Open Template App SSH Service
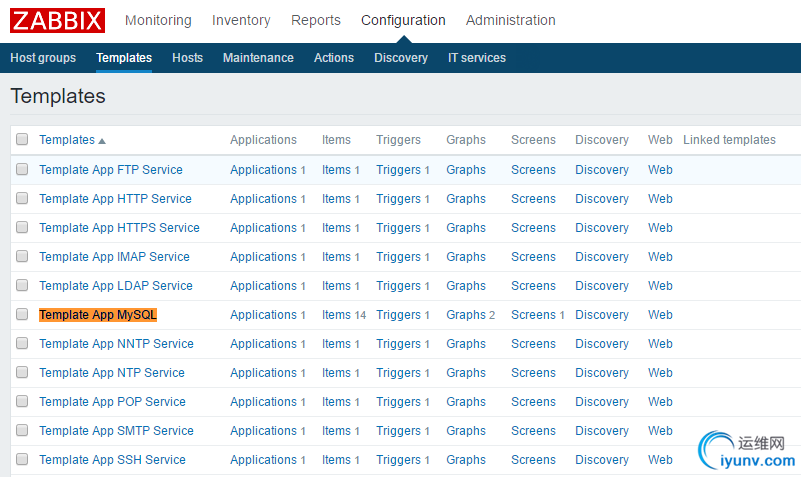The height and width of the screenshot is (477, 801). [112, 460]
